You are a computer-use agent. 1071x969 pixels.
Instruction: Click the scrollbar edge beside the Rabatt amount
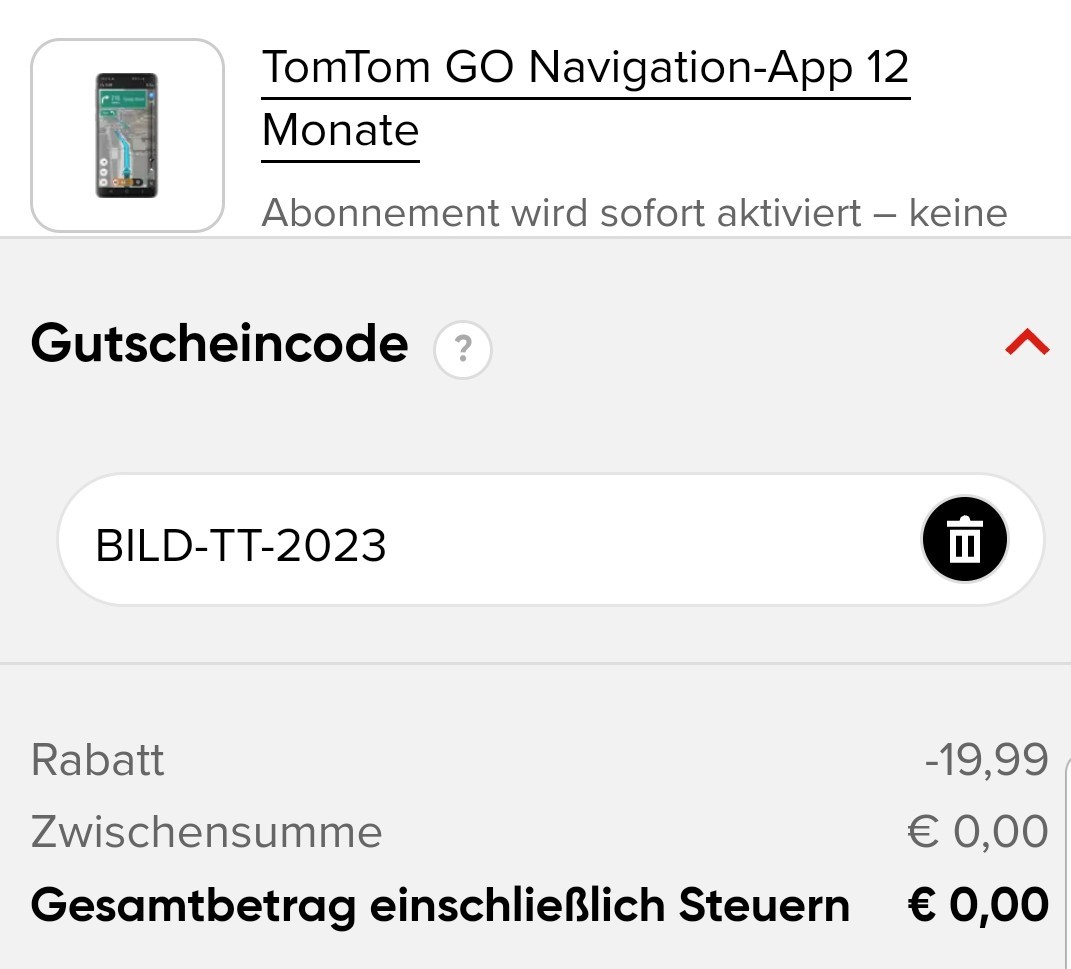[x=1067, y=759]
